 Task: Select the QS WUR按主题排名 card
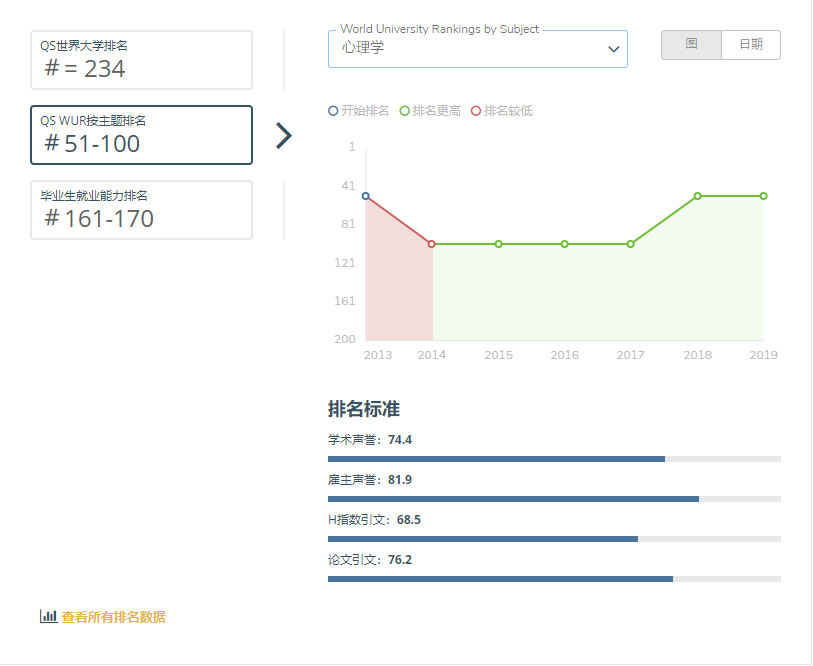(141, 135)
